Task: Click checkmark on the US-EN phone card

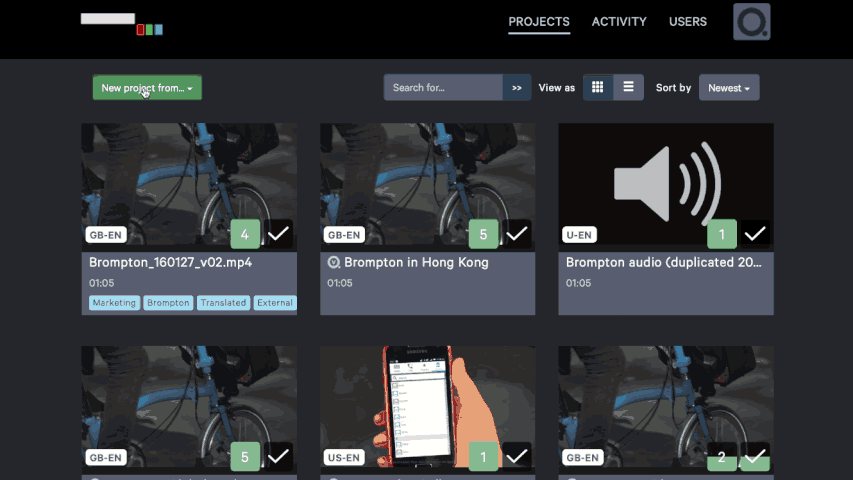Action: point(516,457)
